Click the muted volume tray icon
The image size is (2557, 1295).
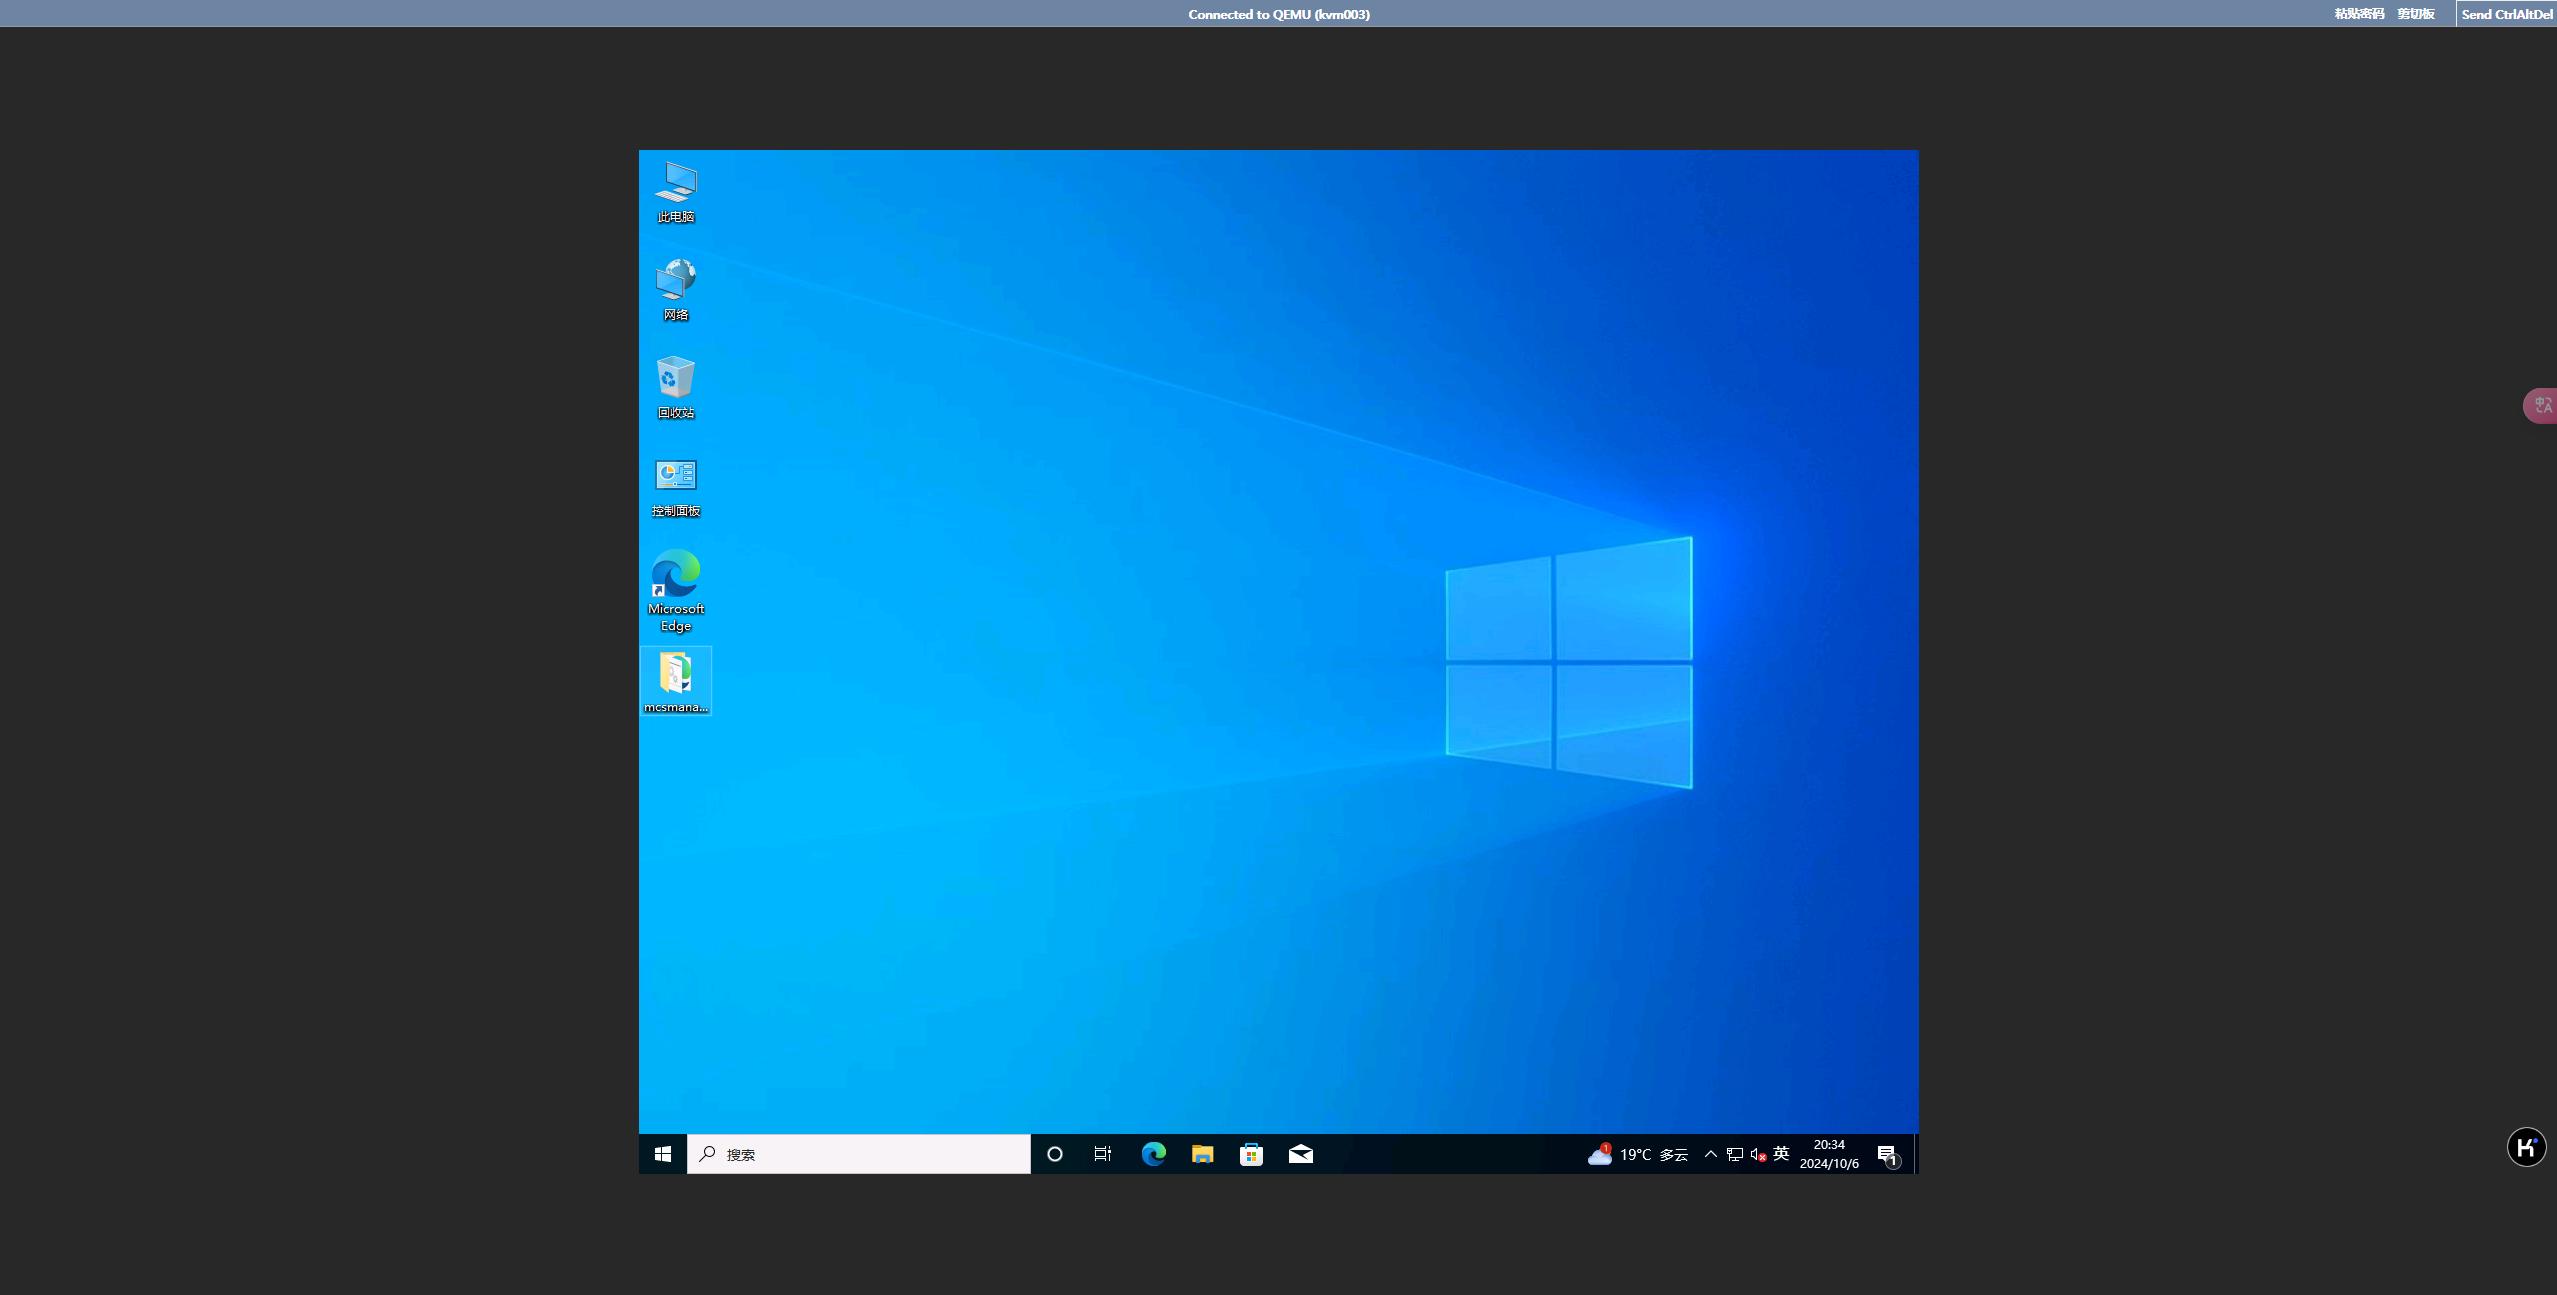1758,1154
